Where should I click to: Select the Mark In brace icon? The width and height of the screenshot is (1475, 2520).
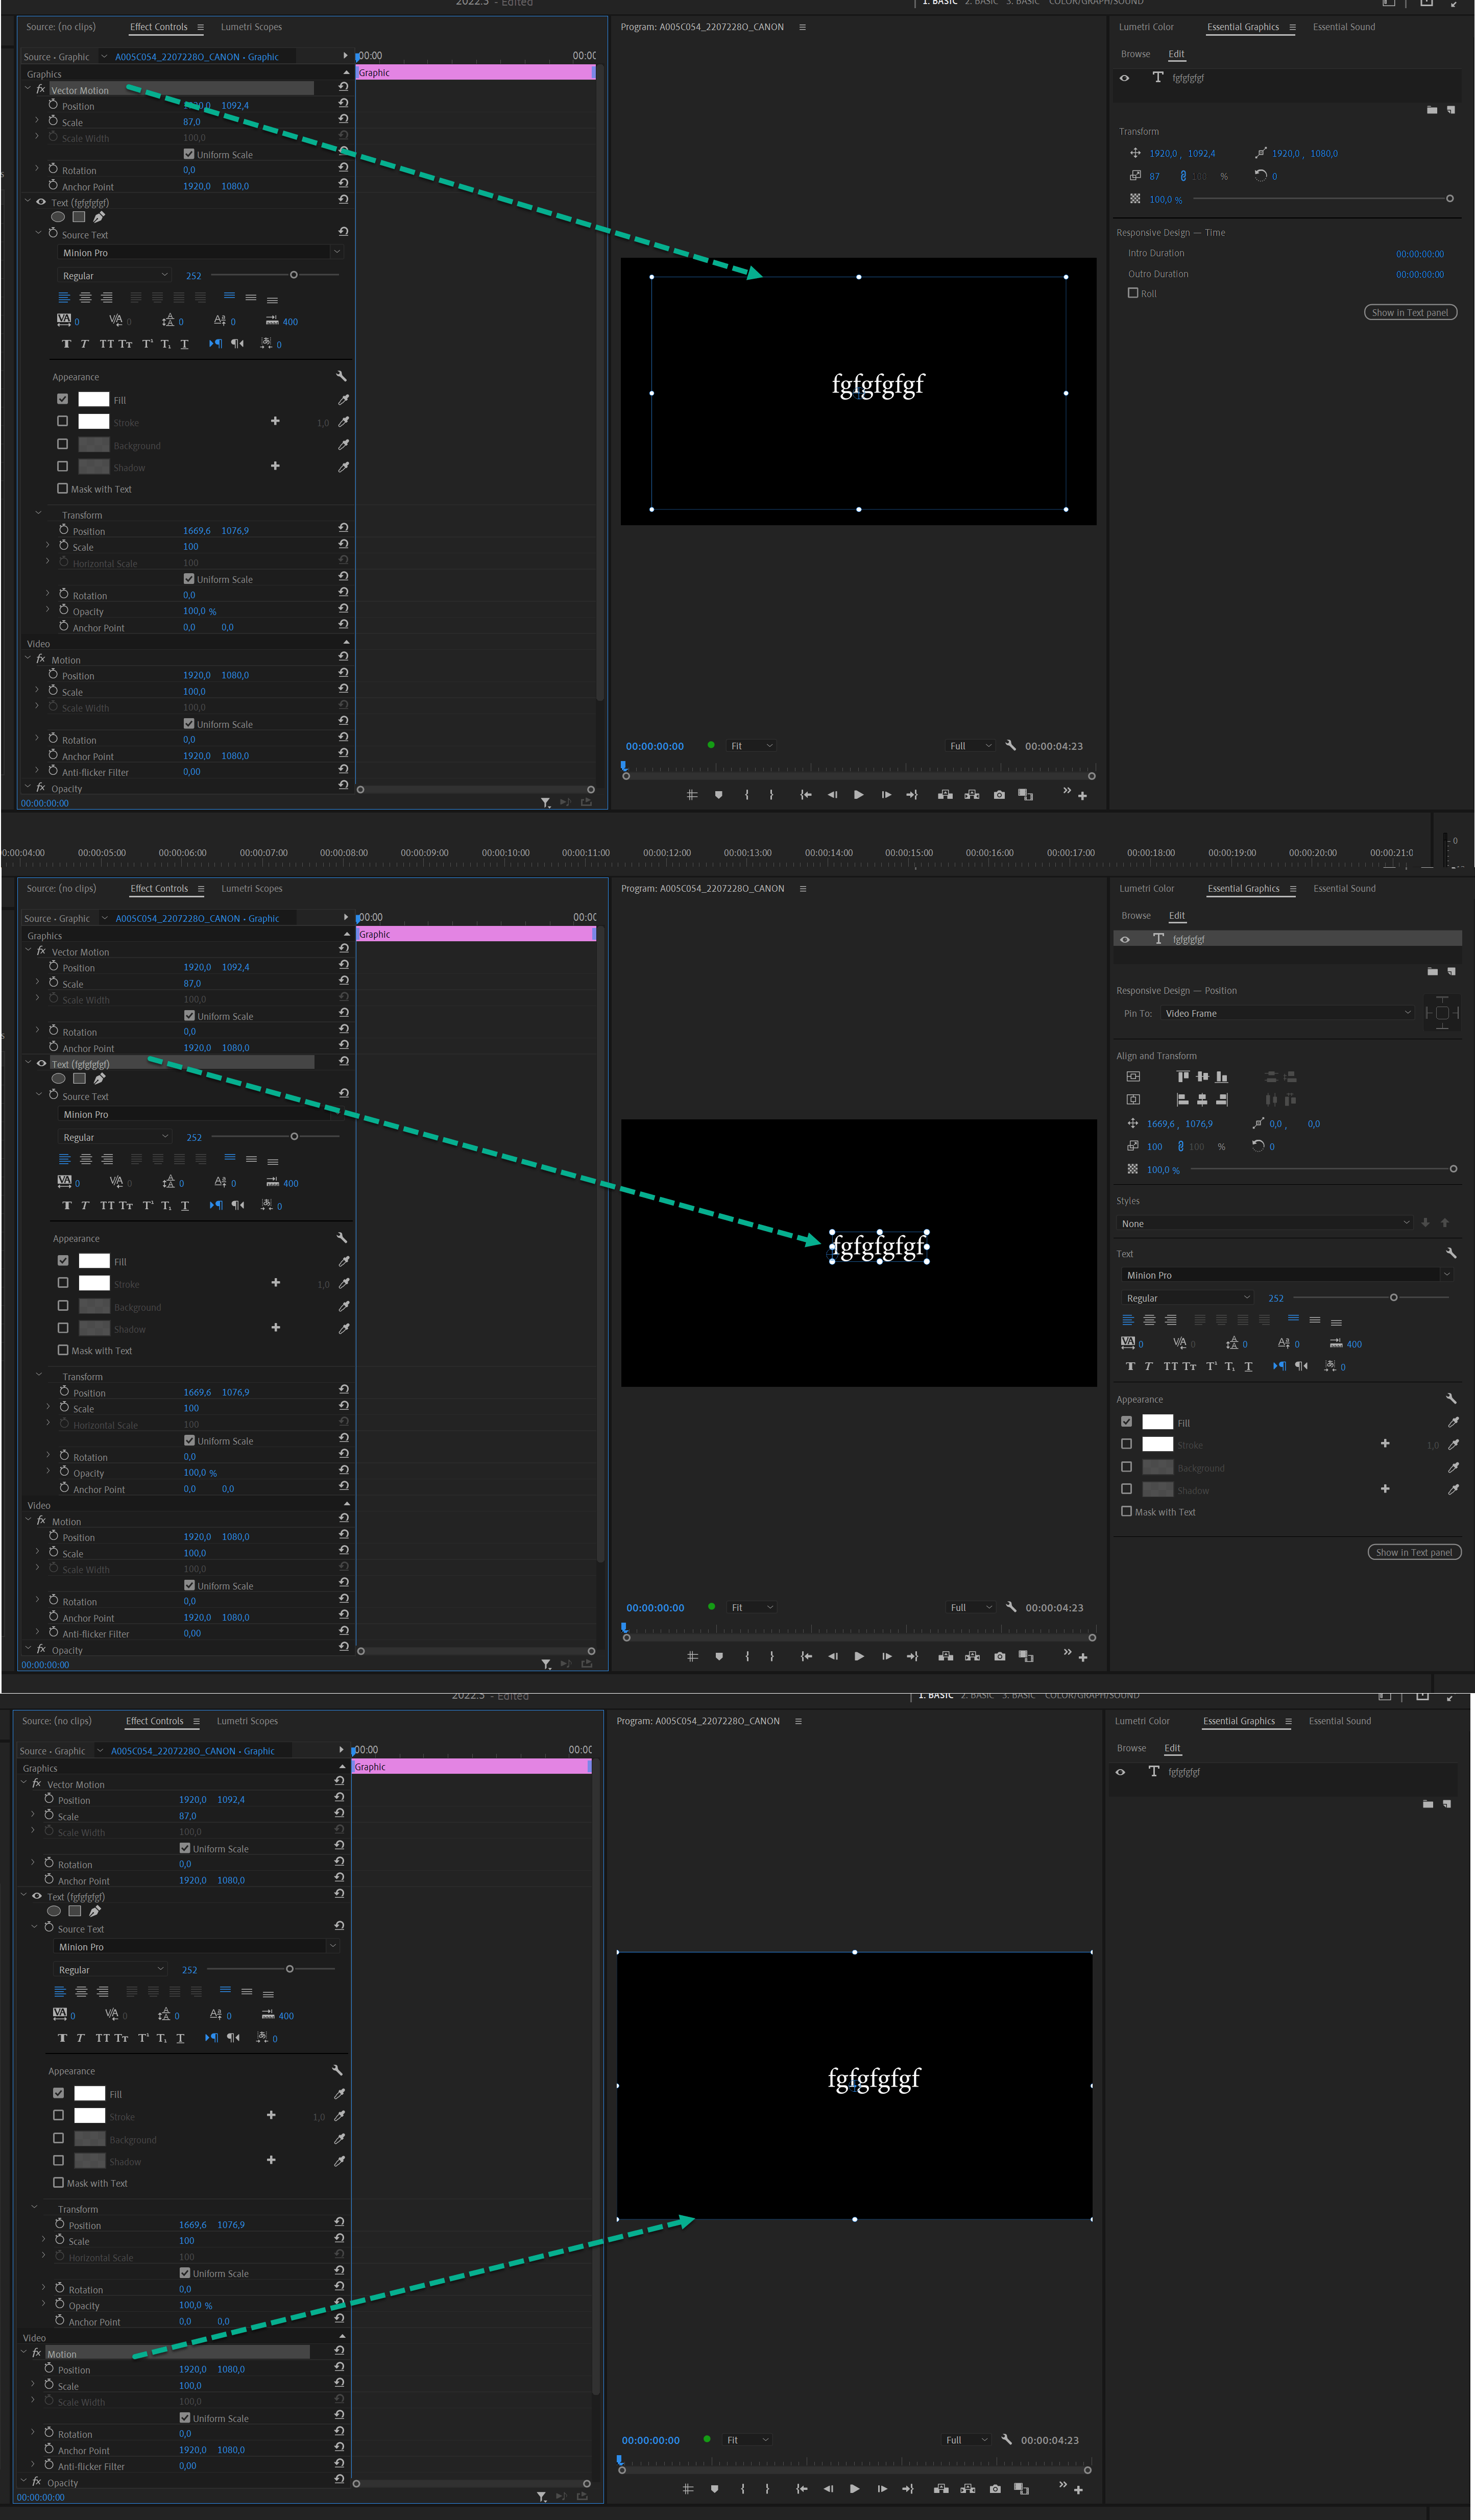(747, 794)
